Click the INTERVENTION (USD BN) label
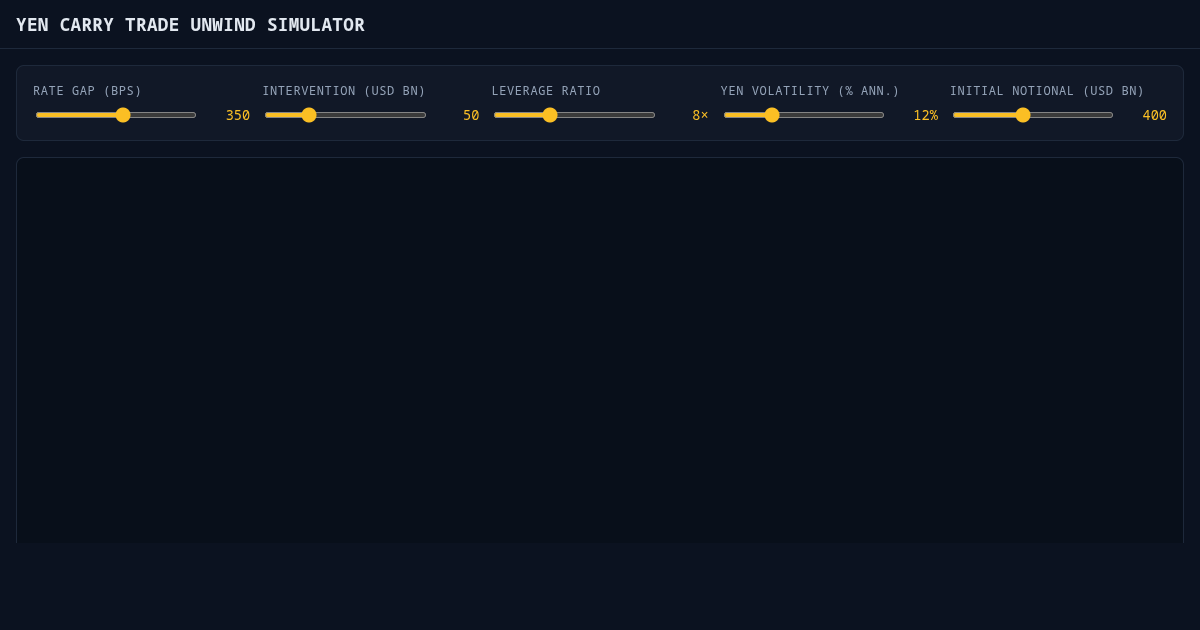This screenshot has width=1200, height=630. click(x=344, y=91)
